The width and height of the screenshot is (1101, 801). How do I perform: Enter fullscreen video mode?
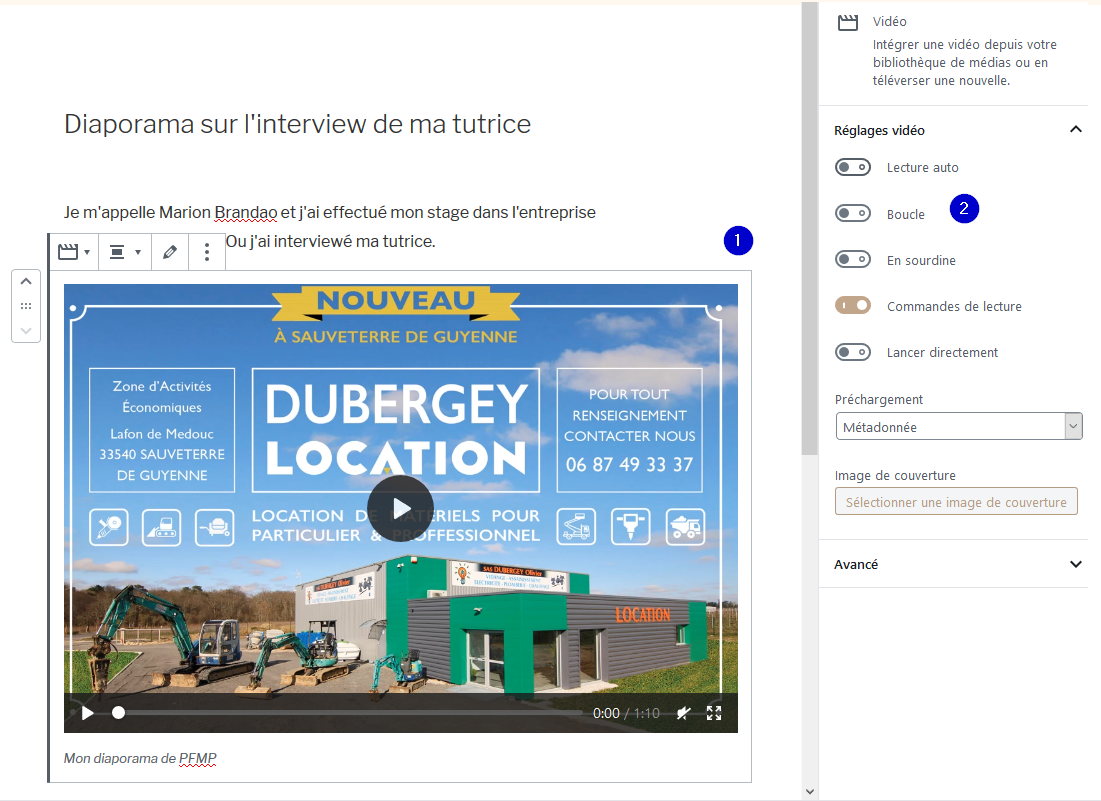pyautogui.click(x=714, y=713)
